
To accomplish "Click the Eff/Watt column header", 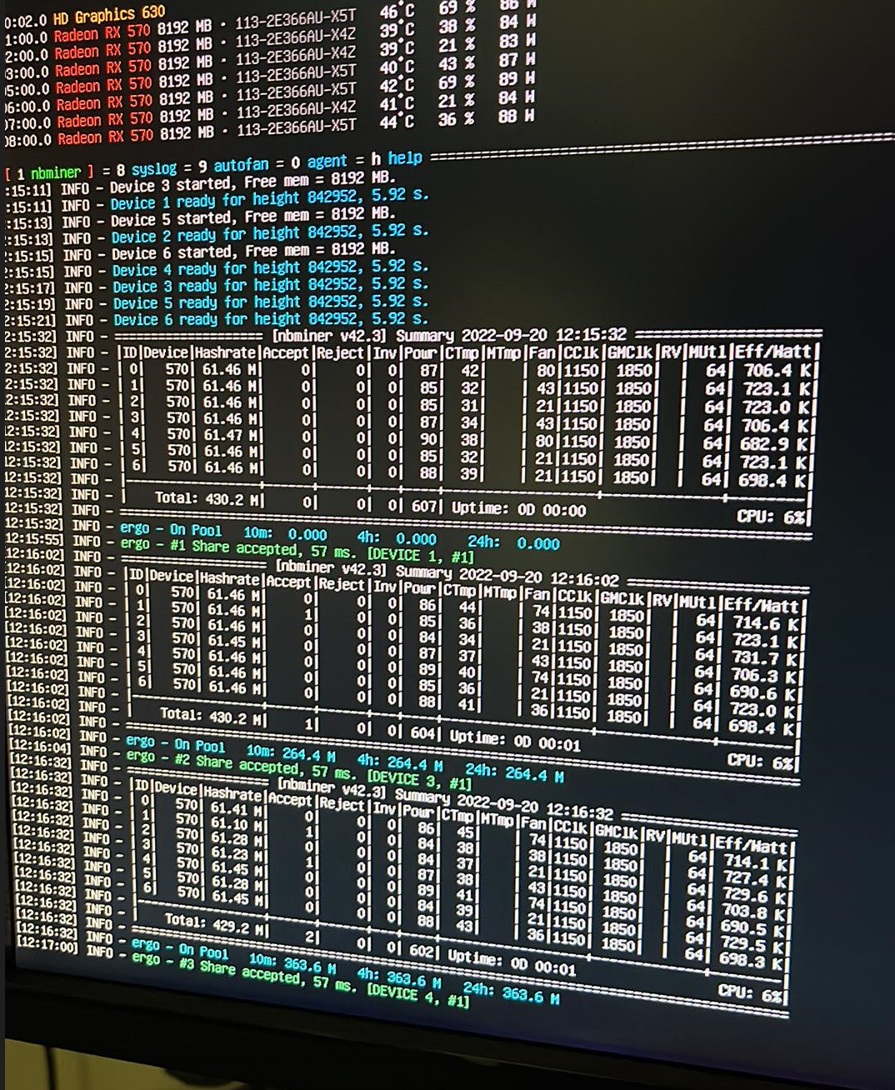I will click(x=775, y=350).
